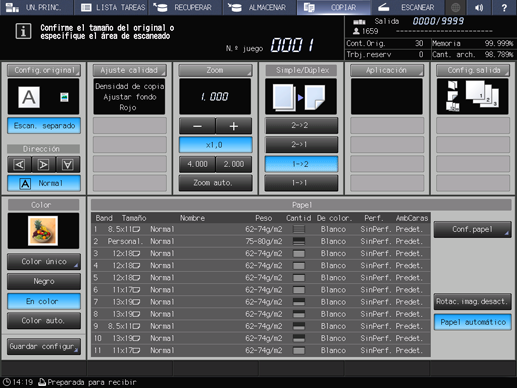Select Color auto. mode
517x388 pixels.
pos(44,321)
